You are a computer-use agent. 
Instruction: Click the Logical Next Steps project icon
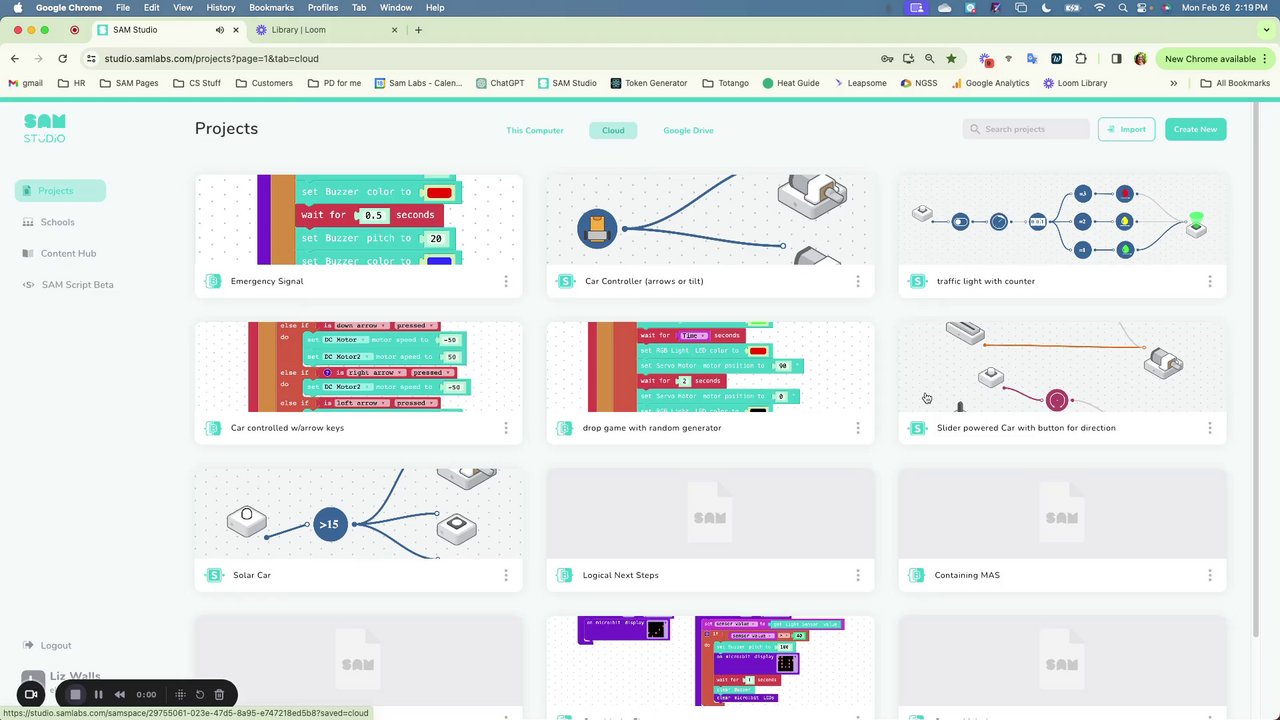(x=565, y=575)
